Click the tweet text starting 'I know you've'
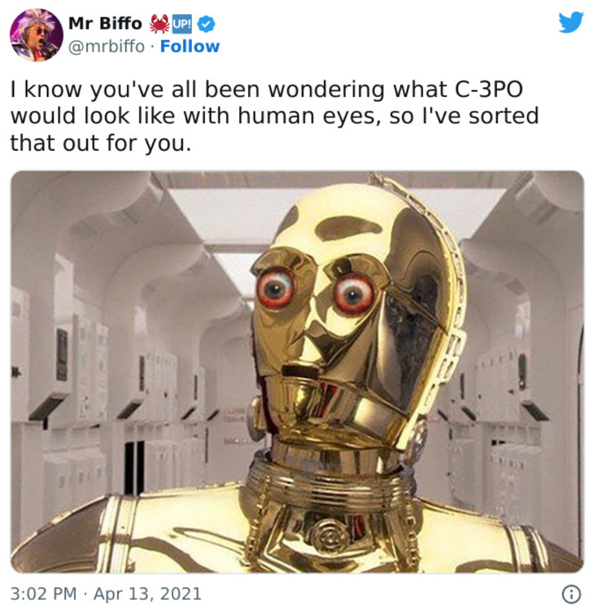 (x=274, y=116)
